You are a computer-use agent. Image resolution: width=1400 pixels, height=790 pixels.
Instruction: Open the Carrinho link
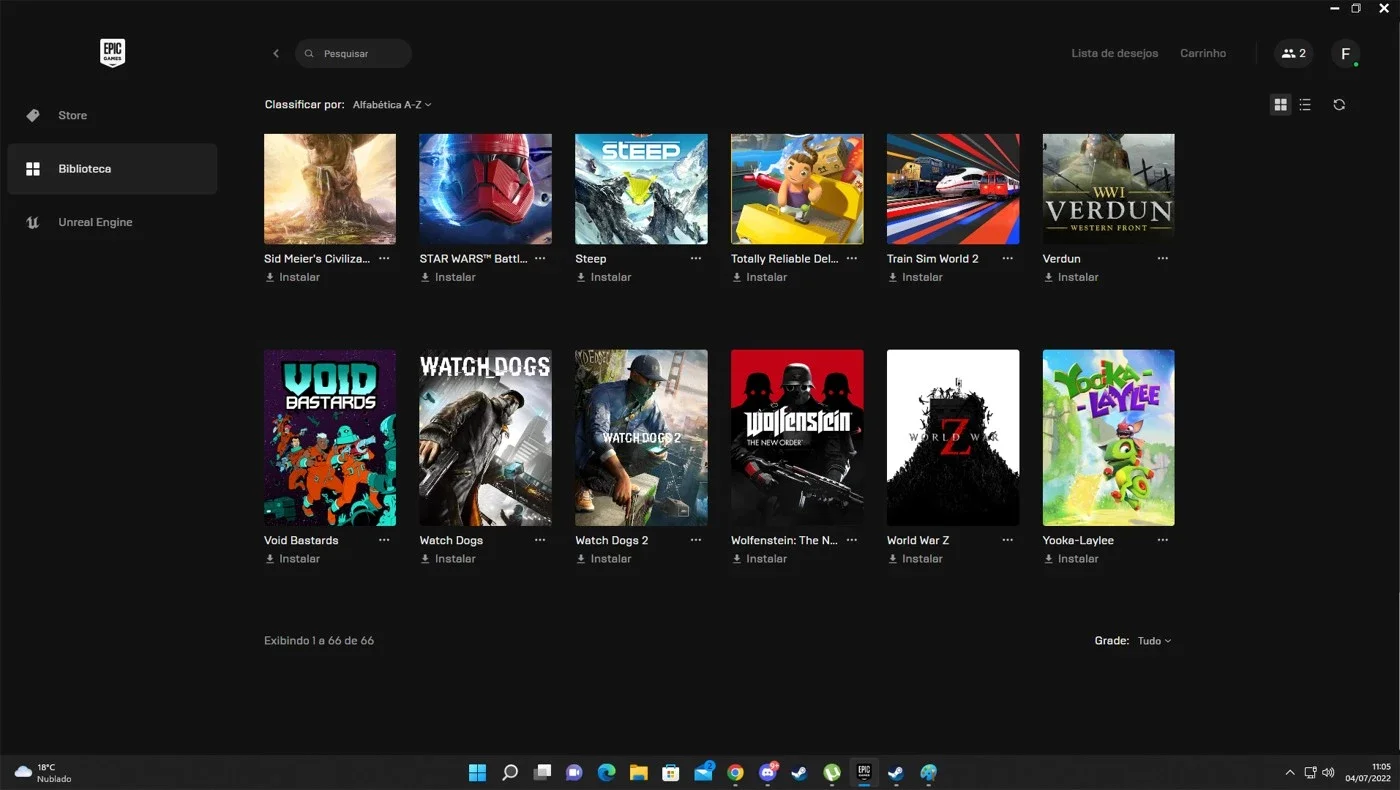point(1203,53)
